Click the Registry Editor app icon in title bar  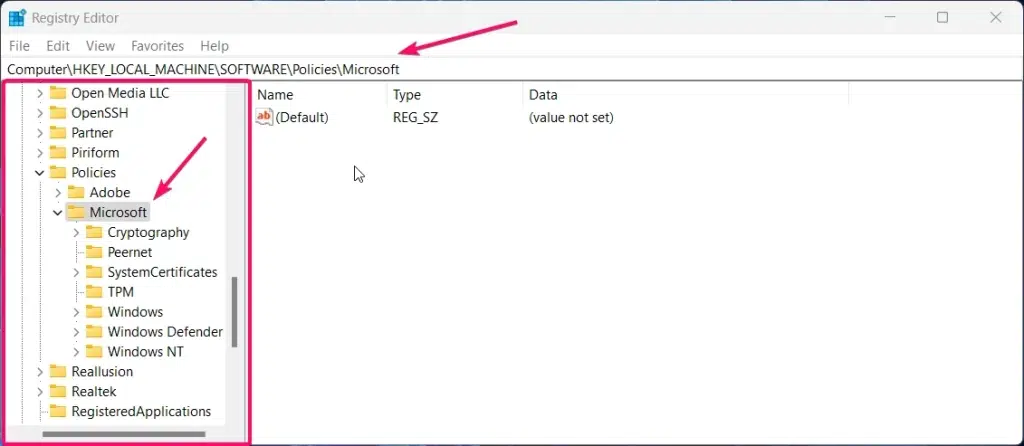[x=17, y=18]
